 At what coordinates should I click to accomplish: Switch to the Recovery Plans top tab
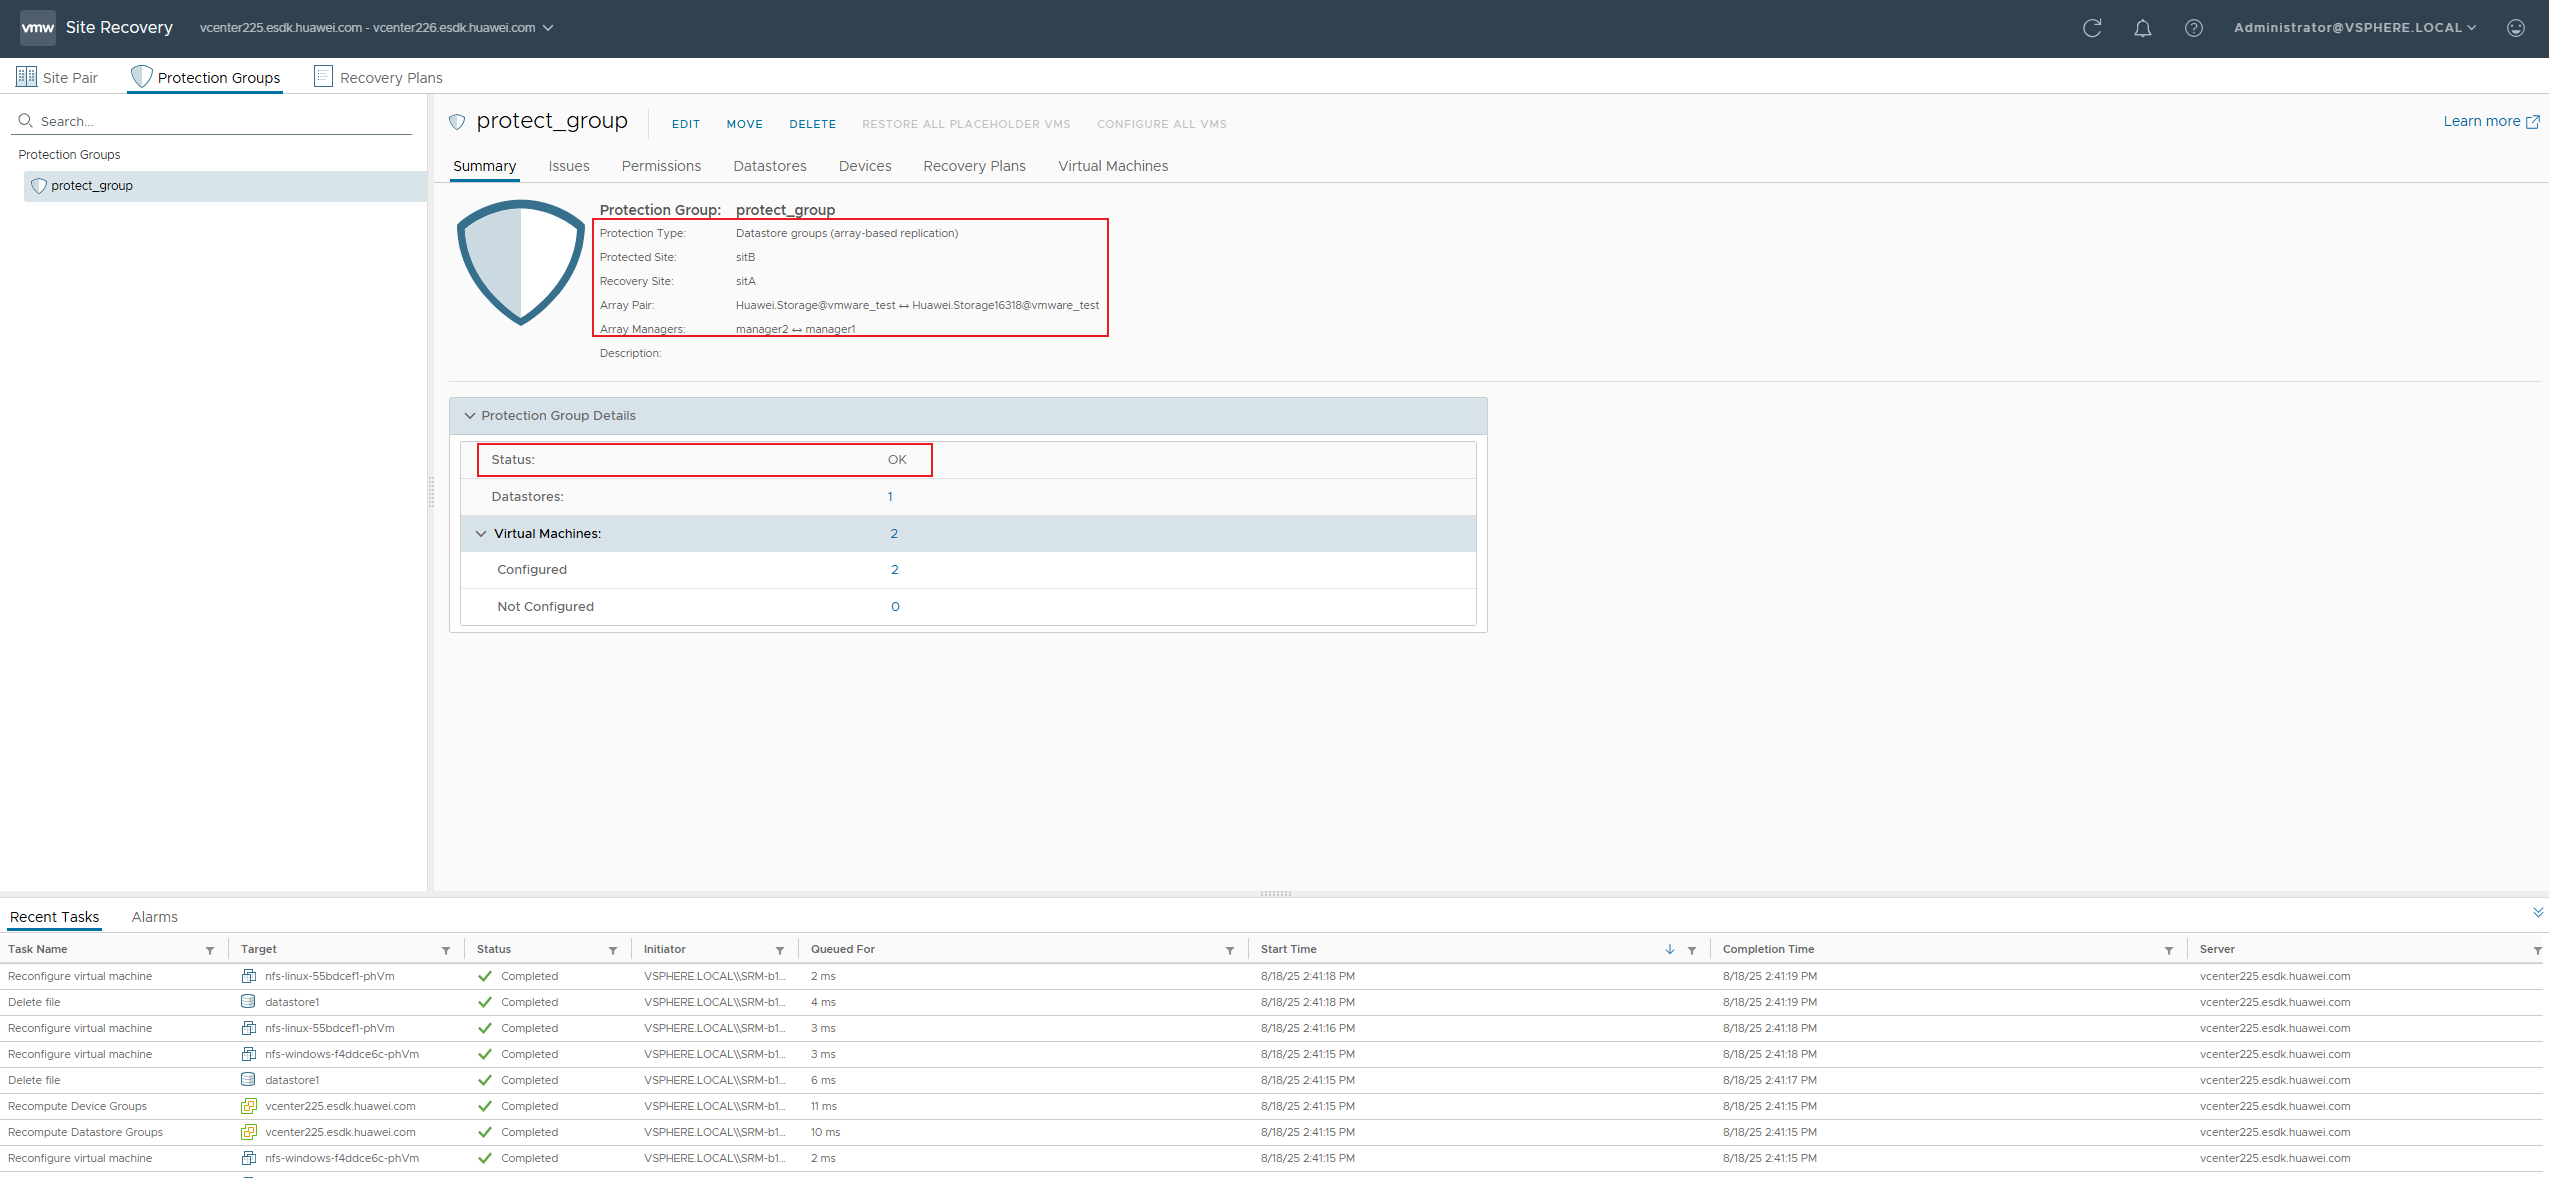(x=378, y=77)
